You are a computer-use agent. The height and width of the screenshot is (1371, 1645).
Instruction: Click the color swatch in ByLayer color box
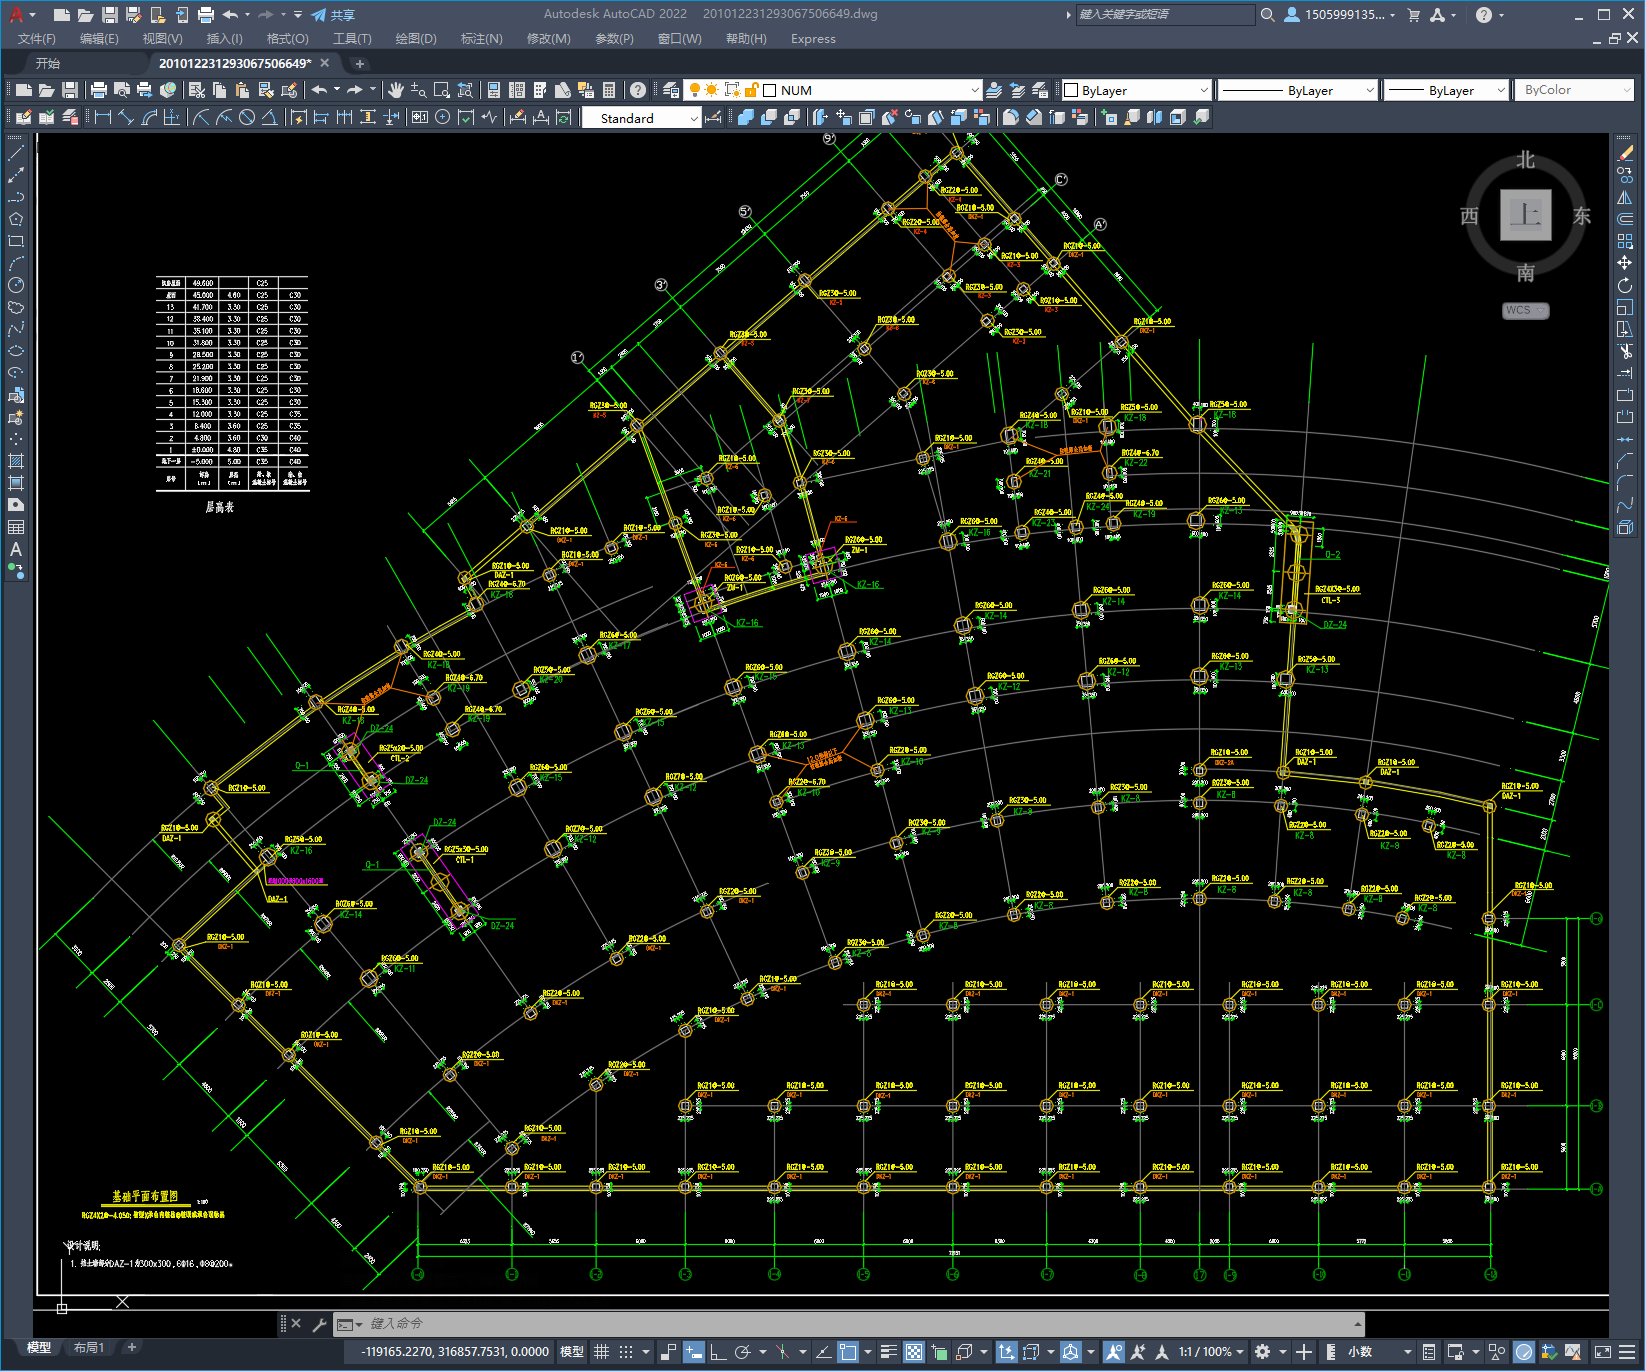coord(1071,90)
